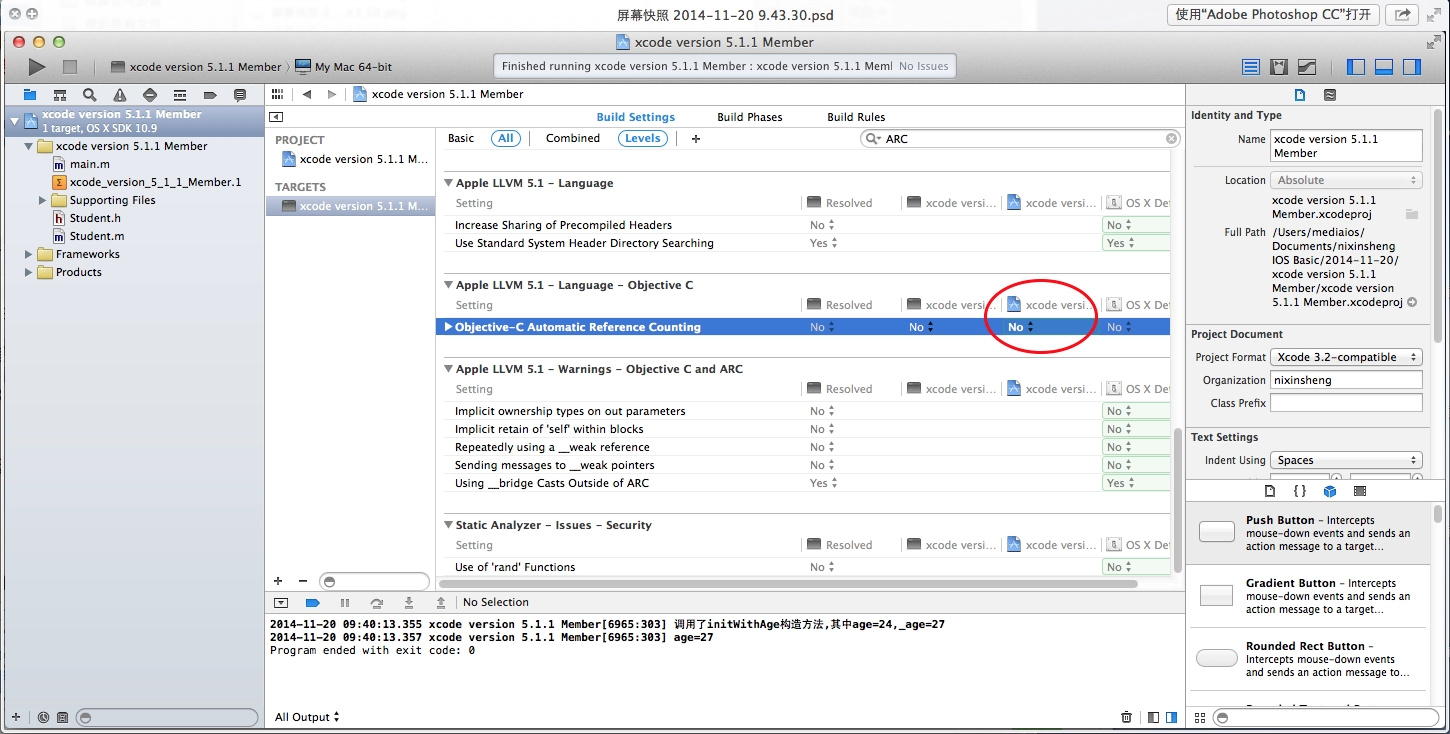The width and height of the screenshot is (1450, 734).
Task: Open the Build Rules tab
Action: click(x=856, y=117)
